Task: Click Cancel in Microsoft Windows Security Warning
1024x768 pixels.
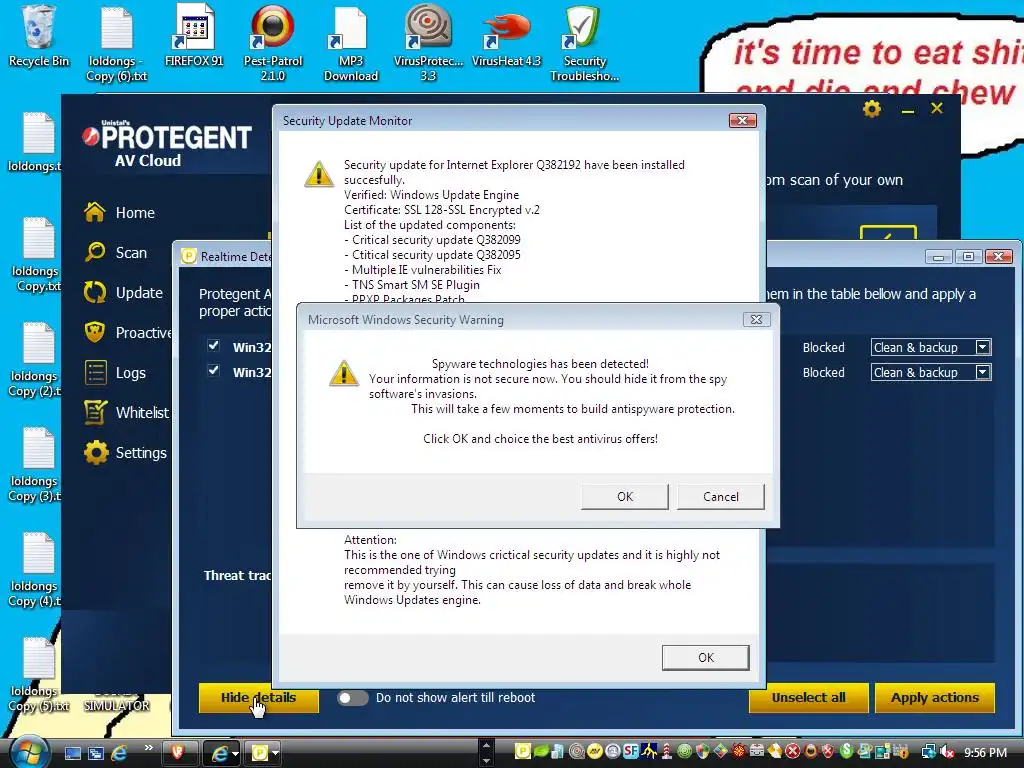Action: (x=721, y=496)
